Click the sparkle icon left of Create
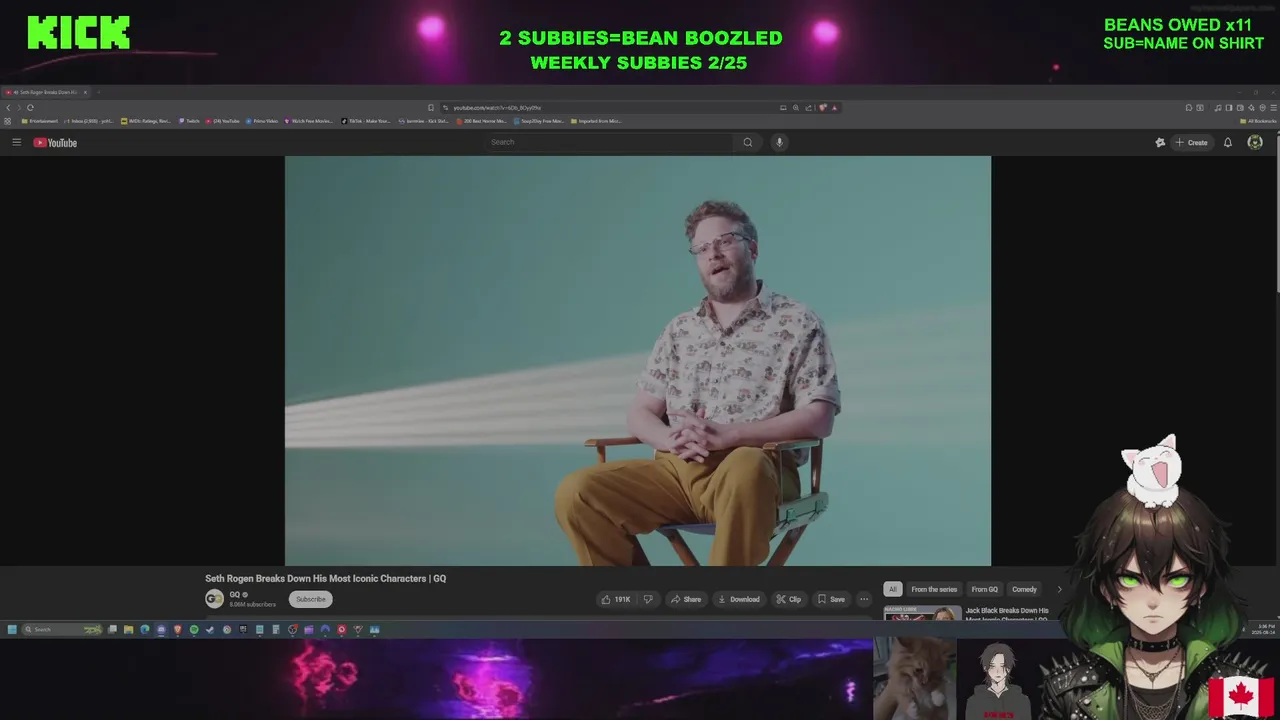 (x=1160, y=142)
